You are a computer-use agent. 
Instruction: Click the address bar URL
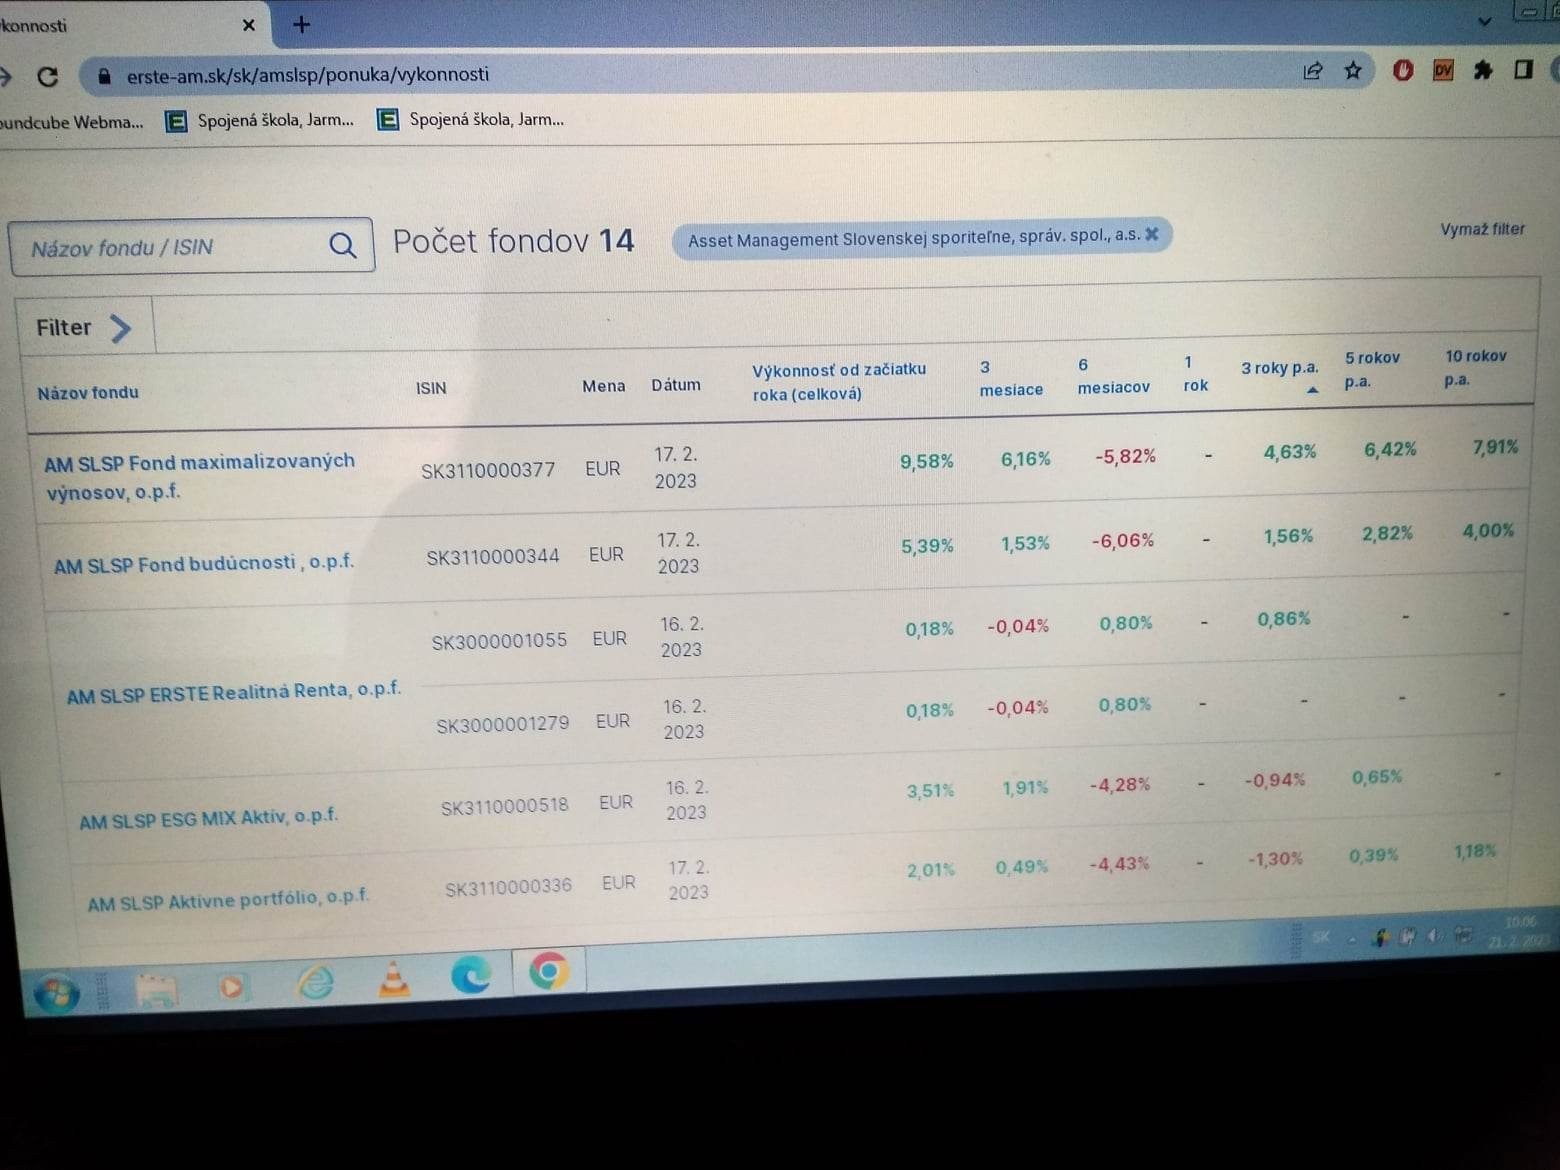pyautogui.click(x=308, y=75)
